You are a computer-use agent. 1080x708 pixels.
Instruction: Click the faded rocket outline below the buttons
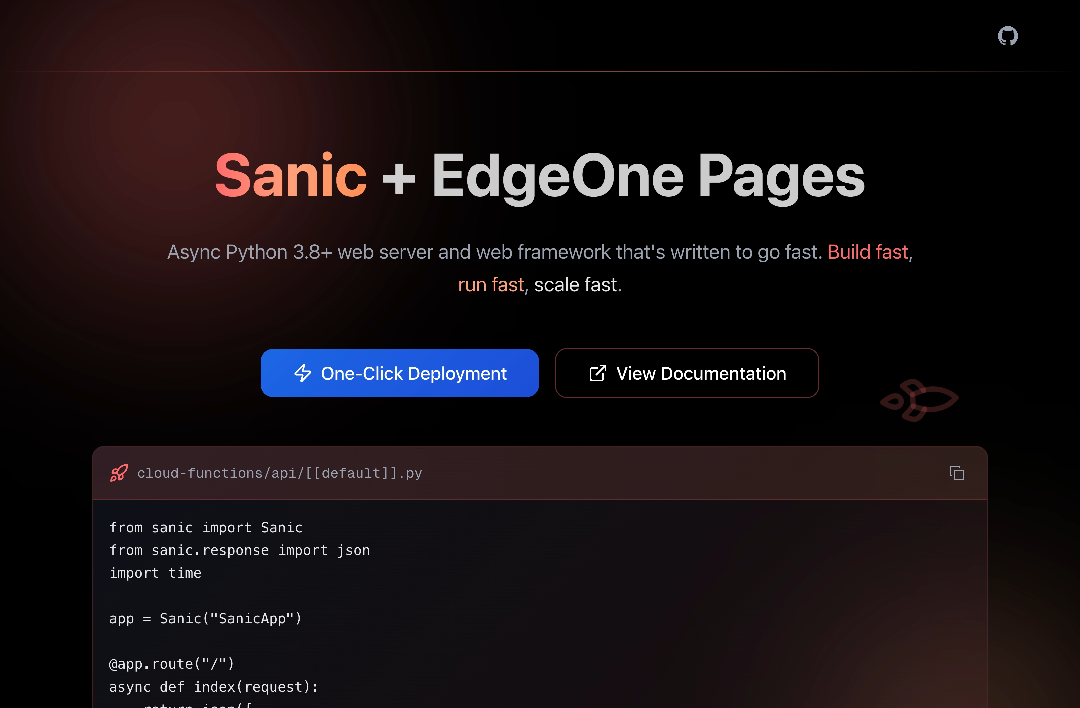click(919, 399)
